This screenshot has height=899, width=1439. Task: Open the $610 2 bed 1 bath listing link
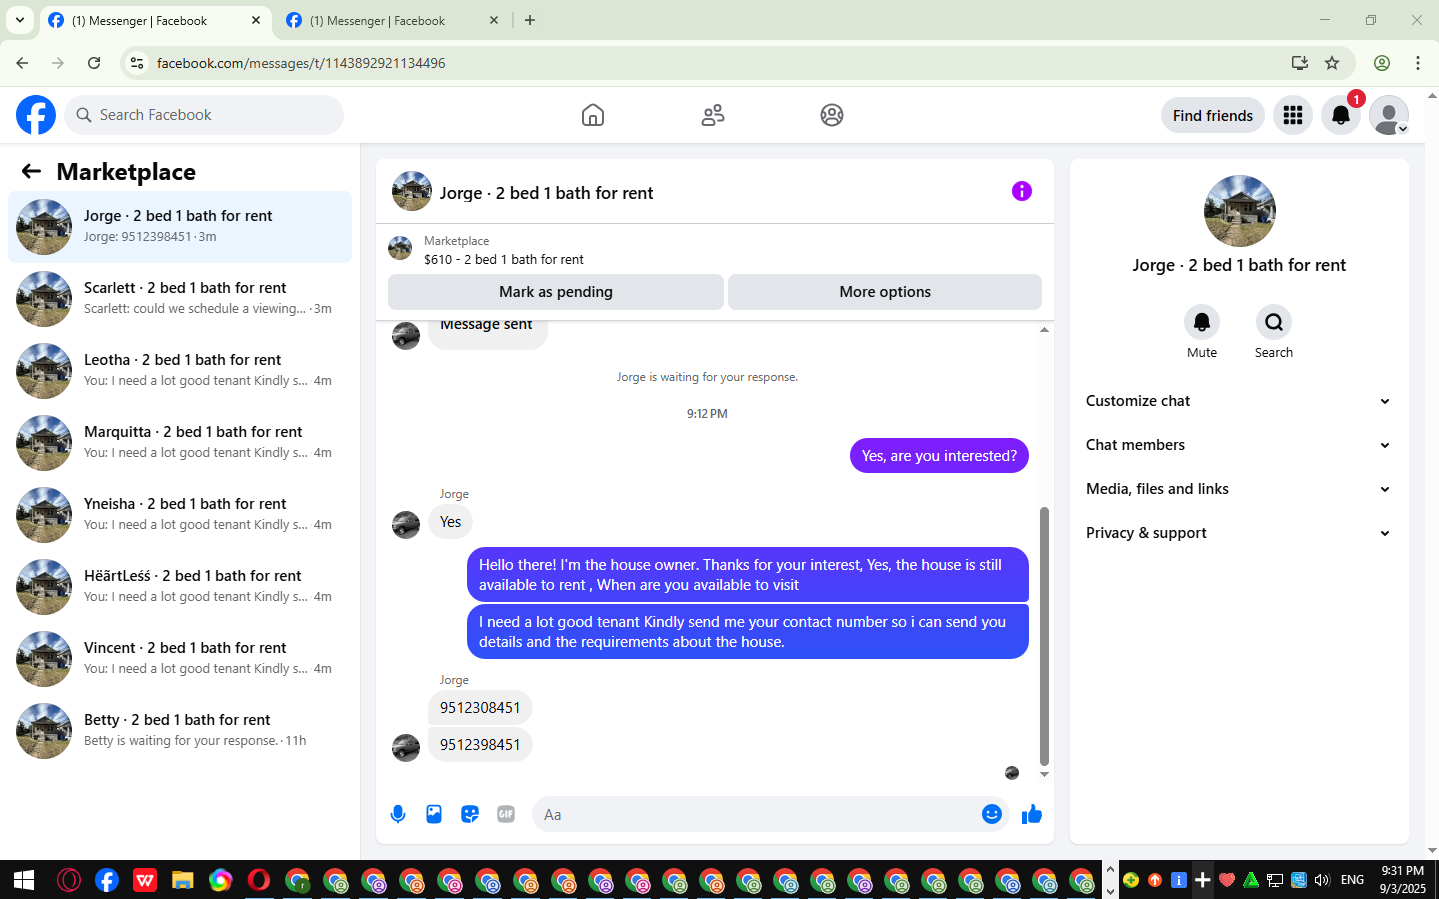(x=504, y=259)
